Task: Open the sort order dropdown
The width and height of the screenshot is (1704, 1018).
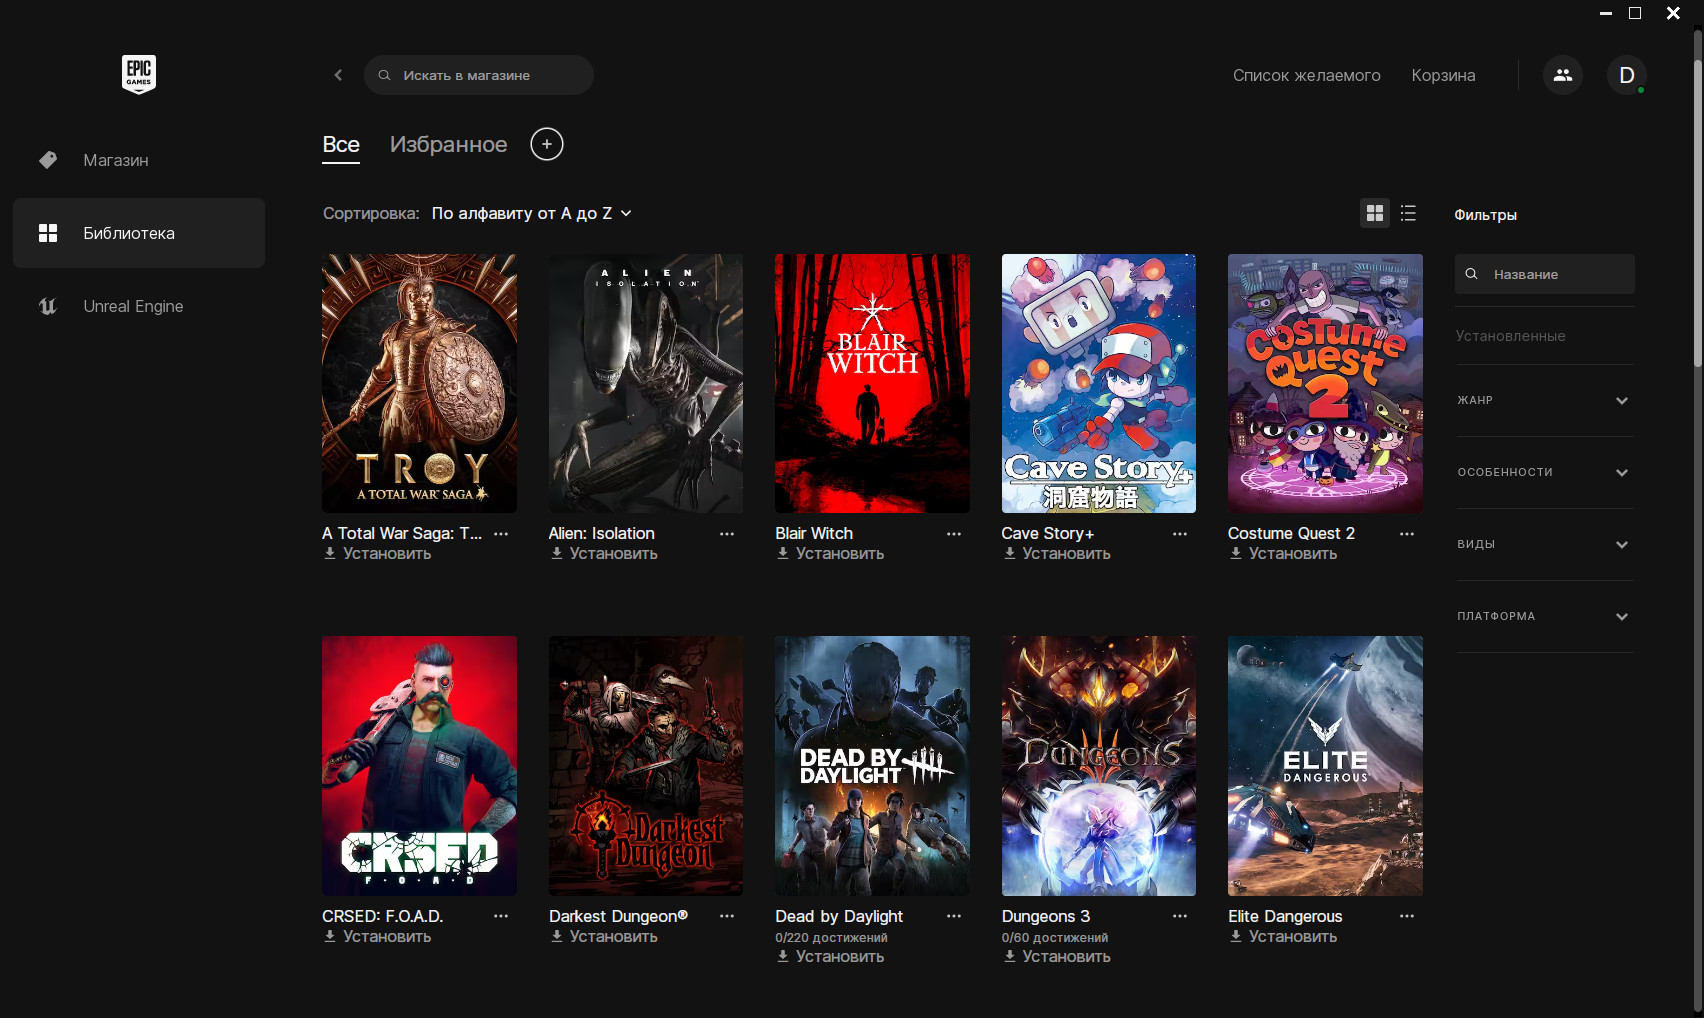Action: pos(532,213)
